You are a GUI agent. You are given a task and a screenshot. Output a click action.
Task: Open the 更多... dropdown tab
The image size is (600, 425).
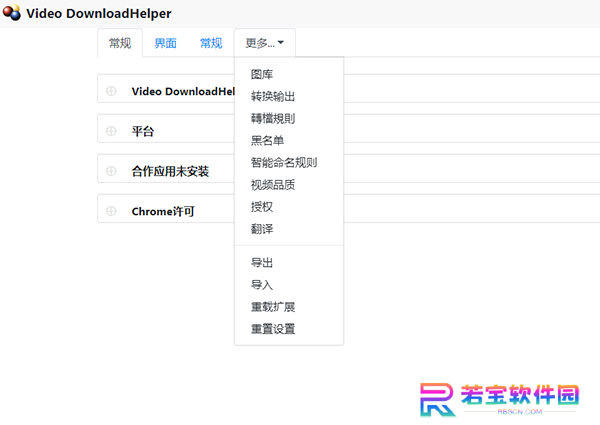coord(265,43)
